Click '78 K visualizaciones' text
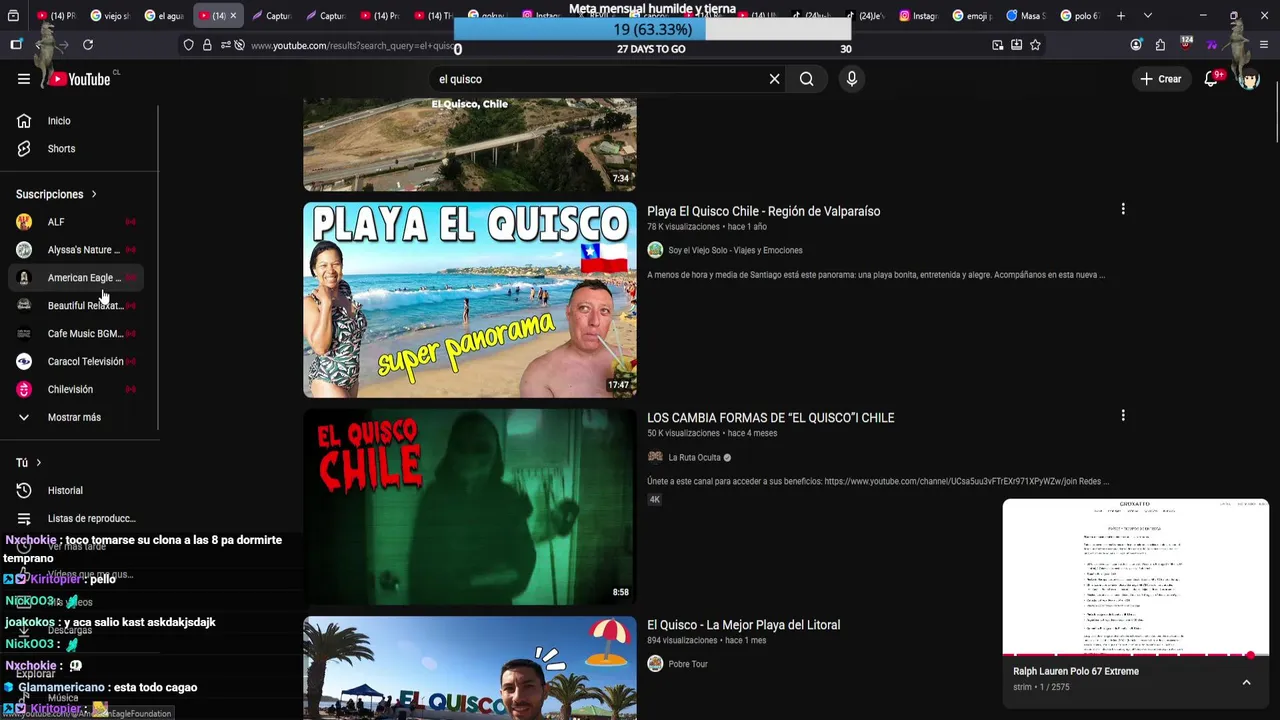1280x720 pixels. (x=683, y=227)
